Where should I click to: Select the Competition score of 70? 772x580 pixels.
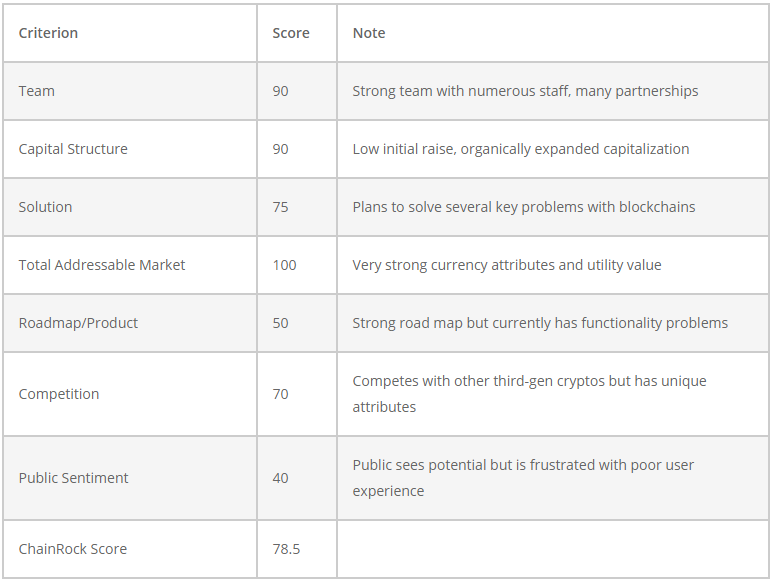(x=280, y=394)
